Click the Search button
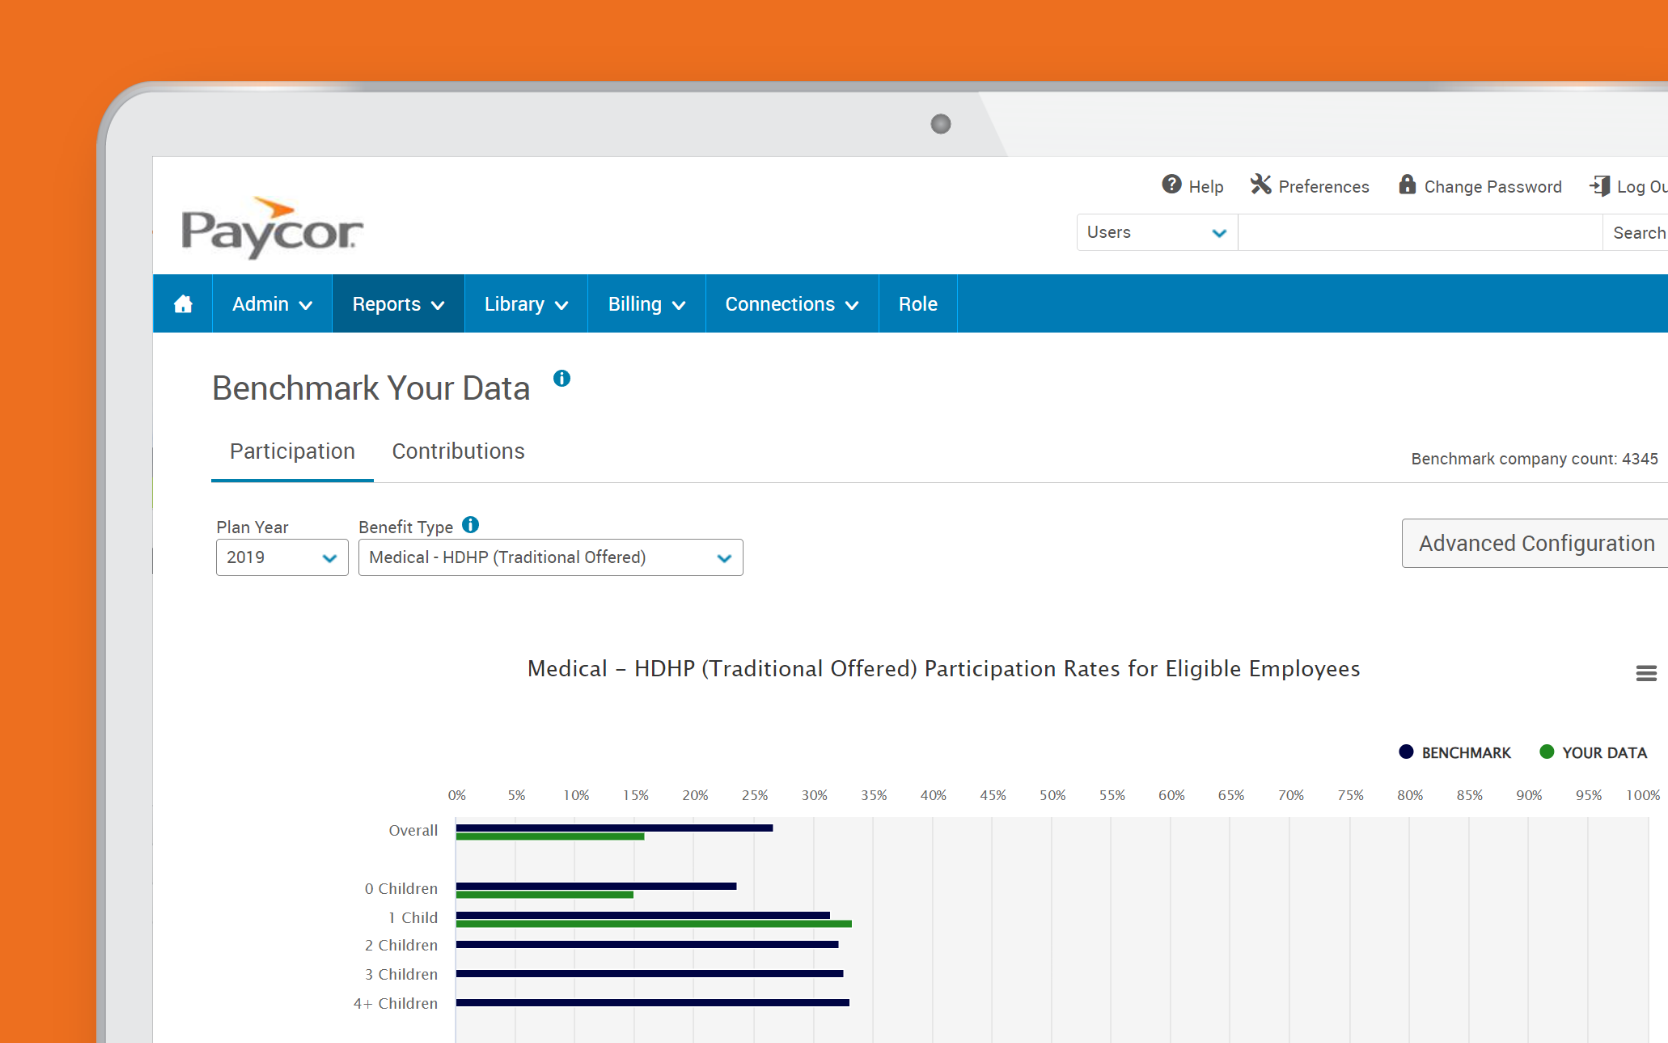The image size is (1668, 1043). [1638, 232]
